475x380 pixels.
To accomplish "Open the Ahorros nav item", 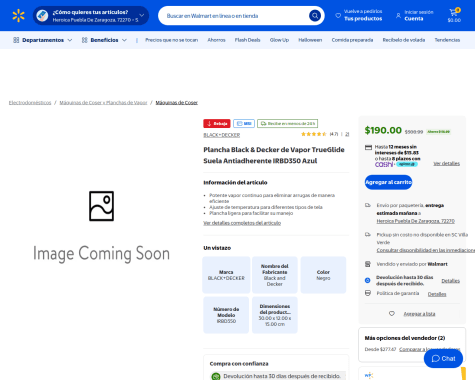I will [216, 40].
